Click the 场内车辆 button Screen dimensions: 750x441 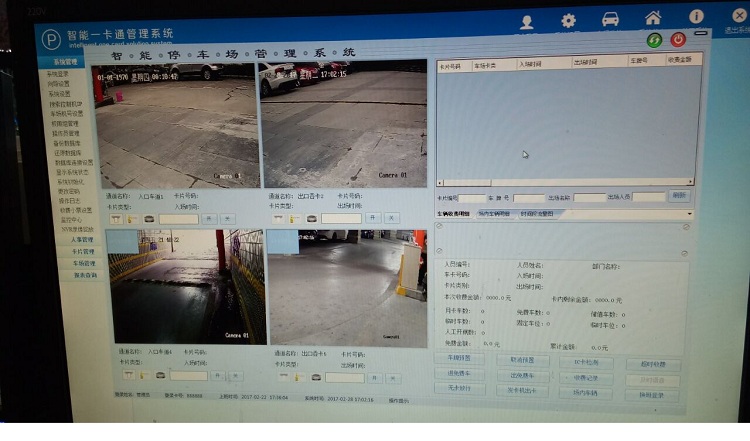[x=585, y=393]
